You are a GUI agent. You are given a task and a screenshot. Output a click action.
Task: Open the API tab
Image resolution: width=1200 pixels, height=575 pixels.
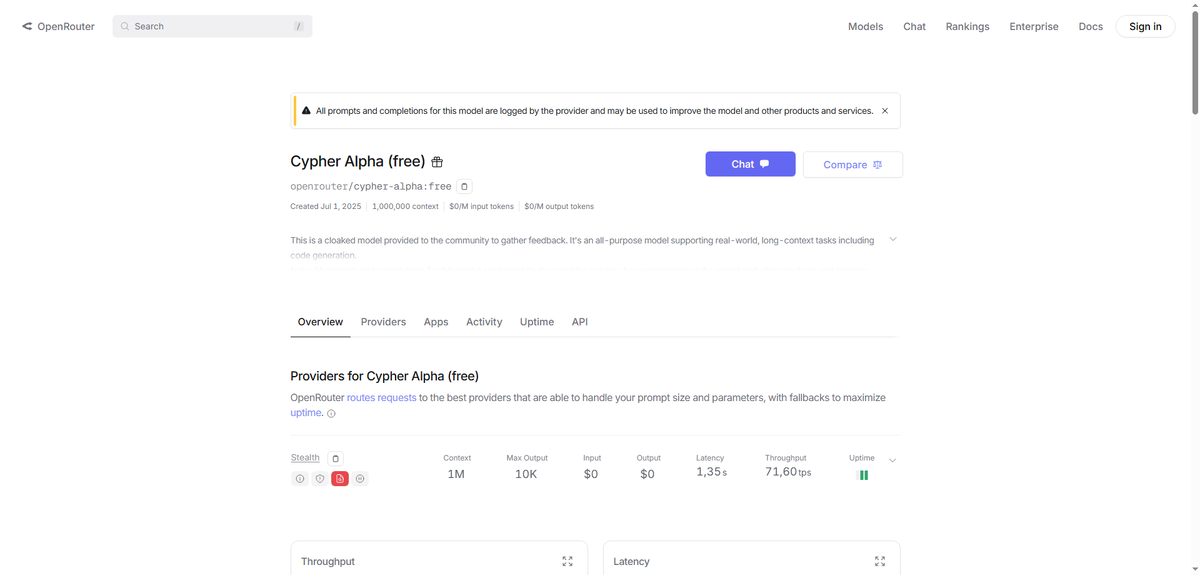click(580, 322)
